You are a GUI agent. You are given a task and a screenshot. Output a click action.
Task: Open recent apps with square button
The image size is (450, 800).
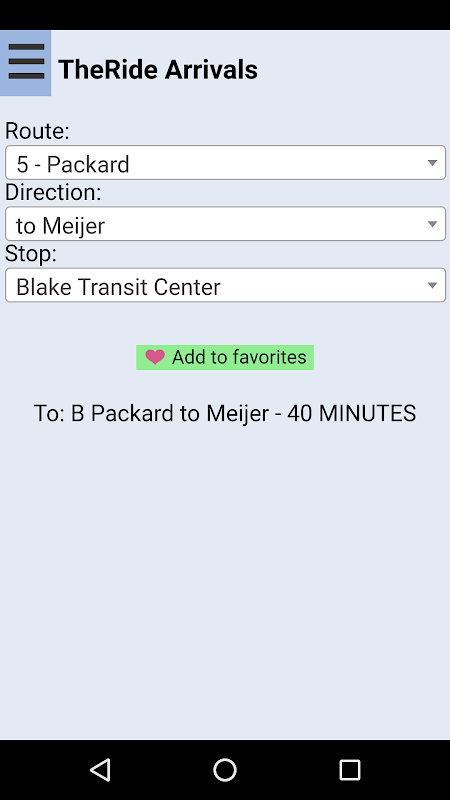(350, 769)
